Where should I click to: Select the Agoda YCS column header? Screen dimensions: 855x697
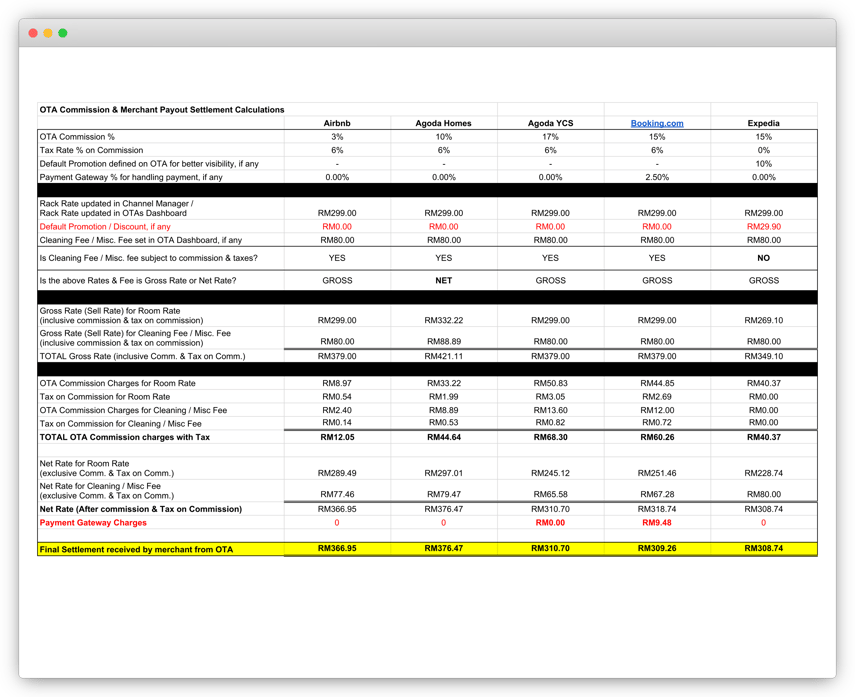pyautogui.click(x=550, y=123)
